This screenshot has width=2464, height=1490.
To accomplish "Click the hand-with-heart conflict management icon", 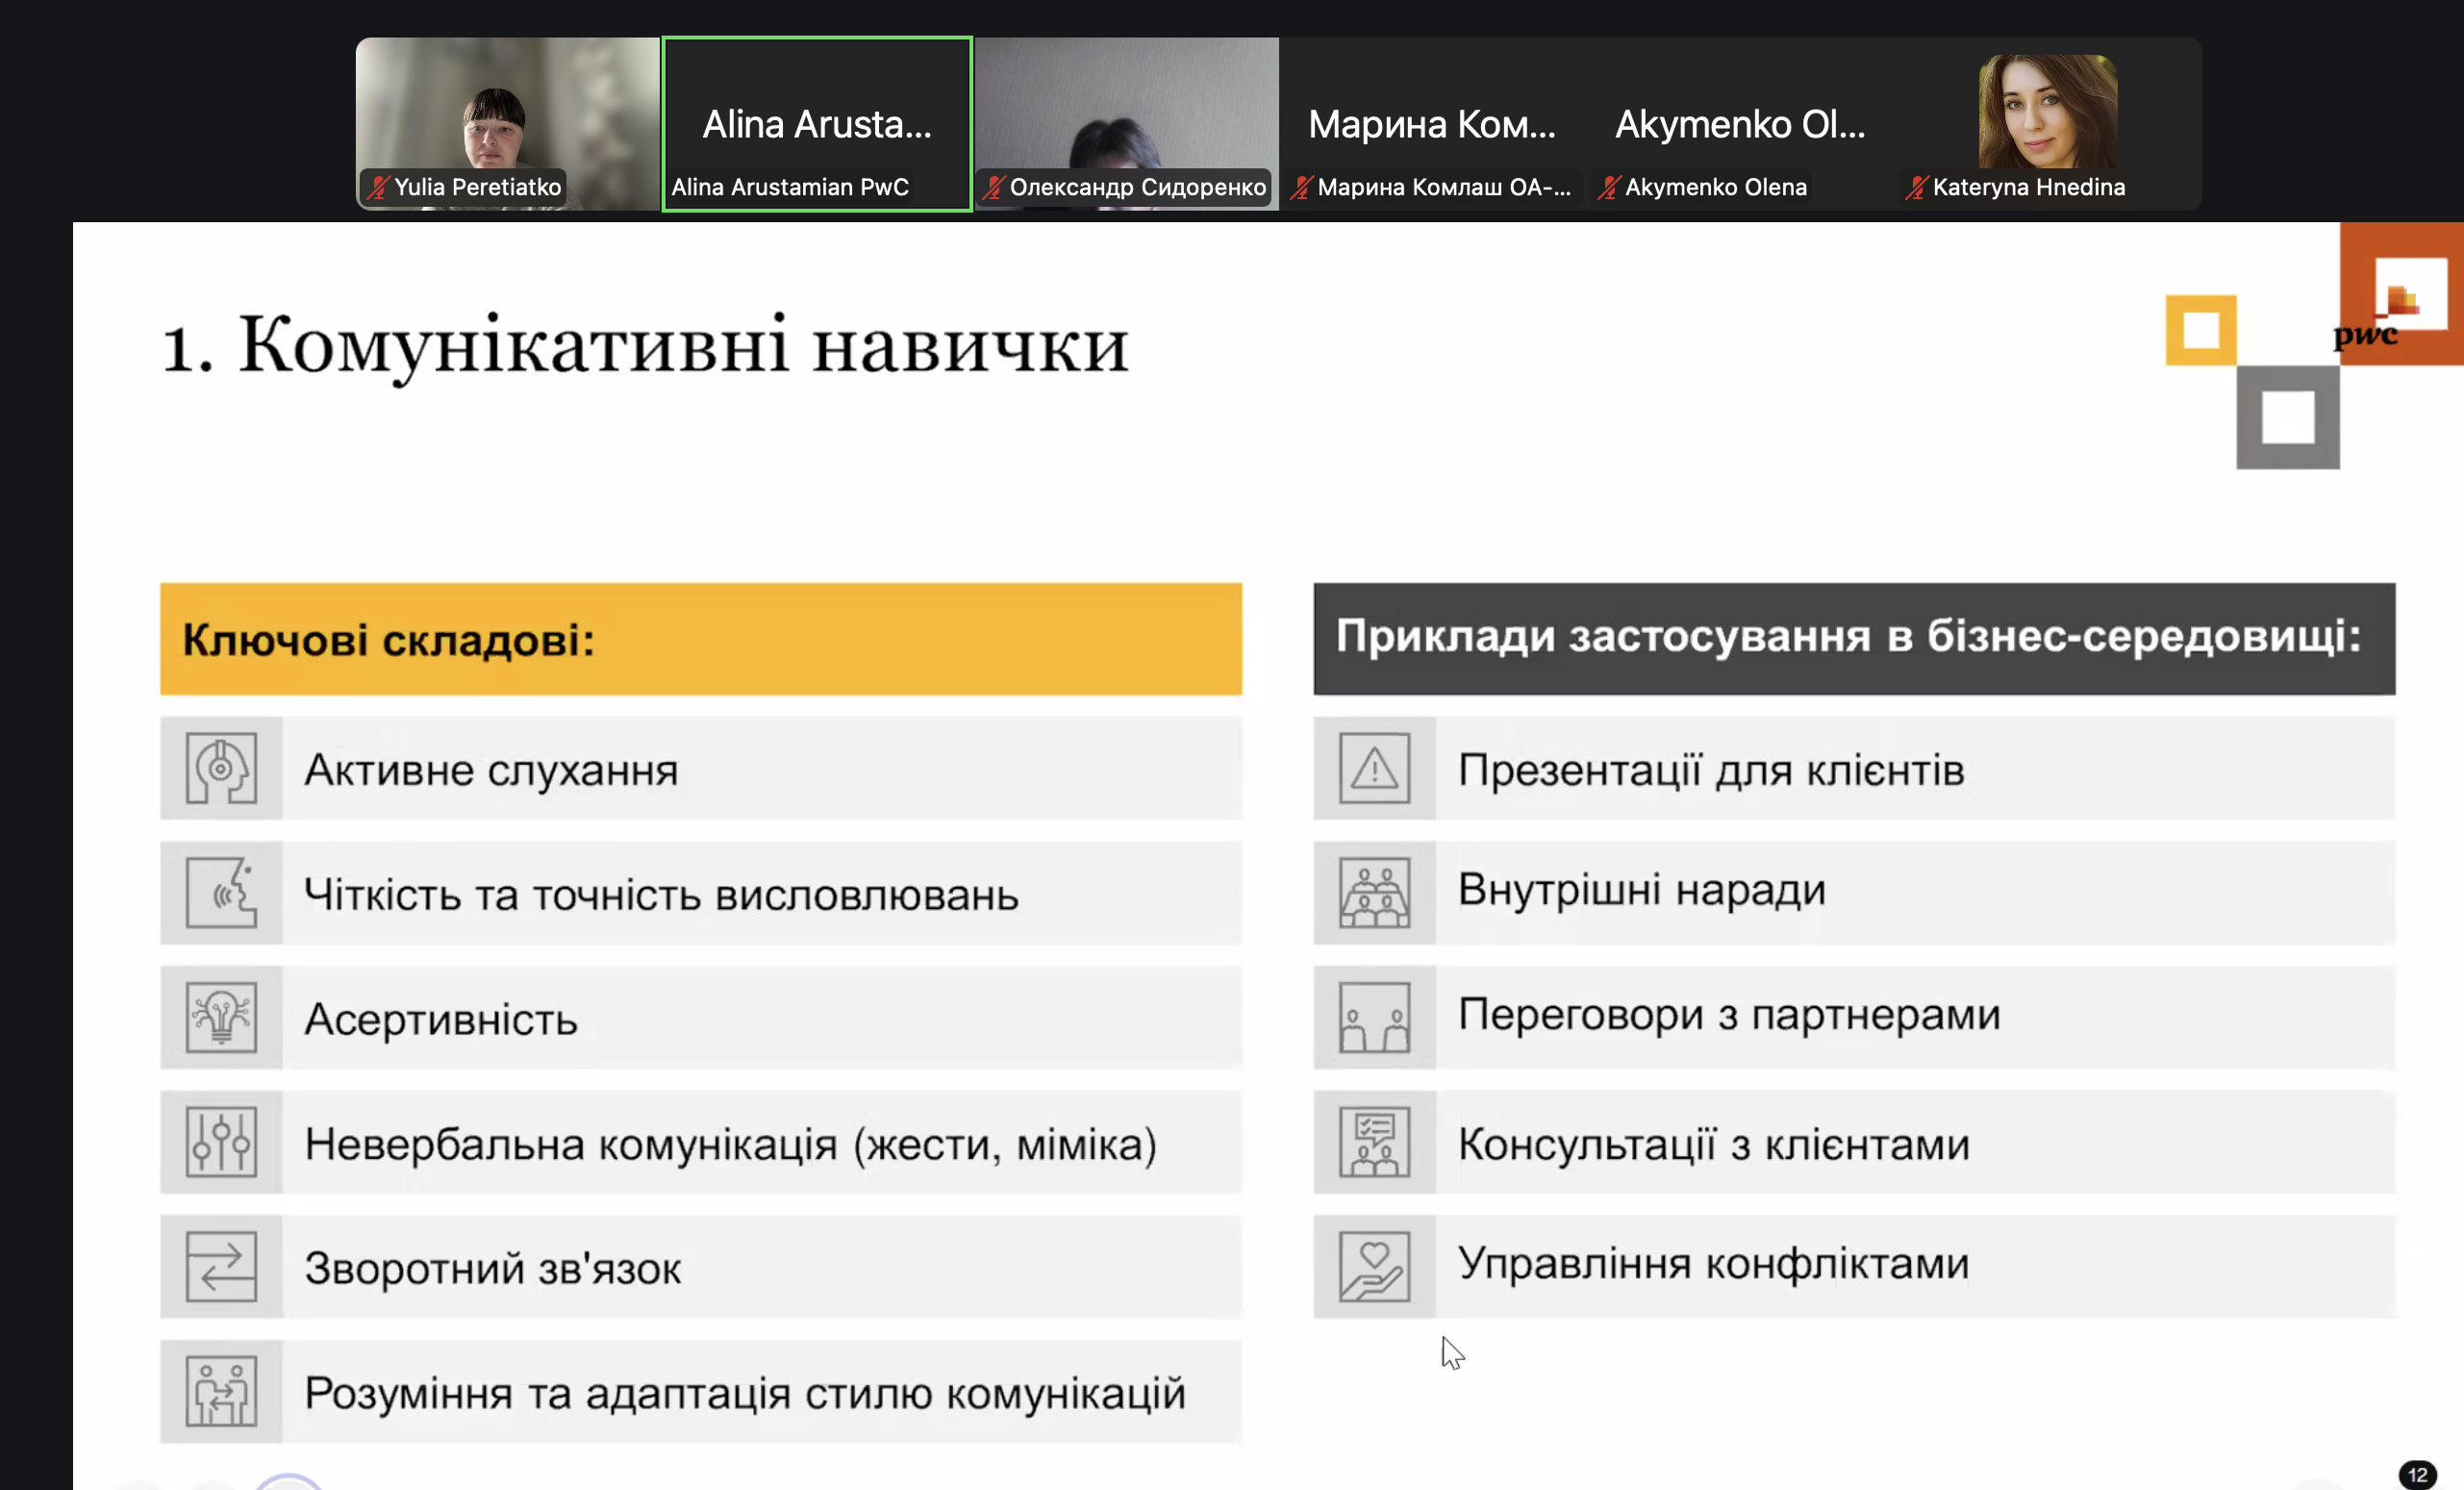I will (1374, 1266).
